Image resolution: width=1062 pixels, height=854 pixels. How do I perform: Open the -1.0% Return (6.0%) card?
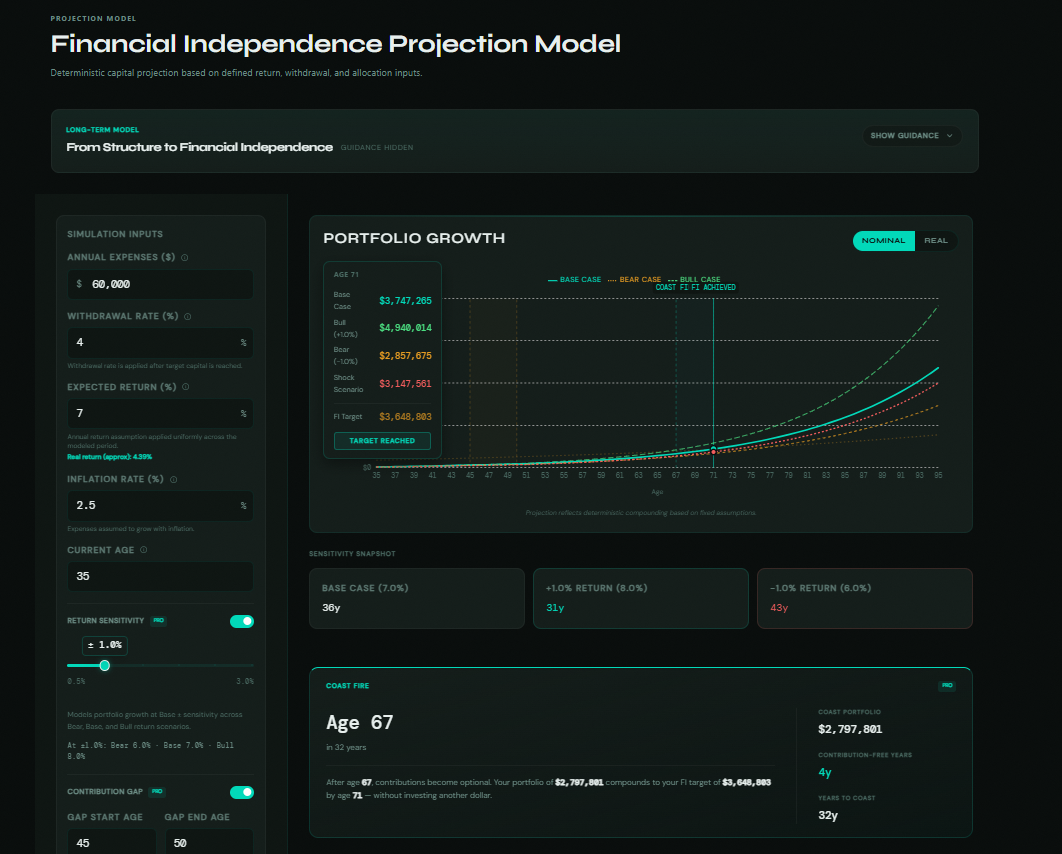(865, 599)
